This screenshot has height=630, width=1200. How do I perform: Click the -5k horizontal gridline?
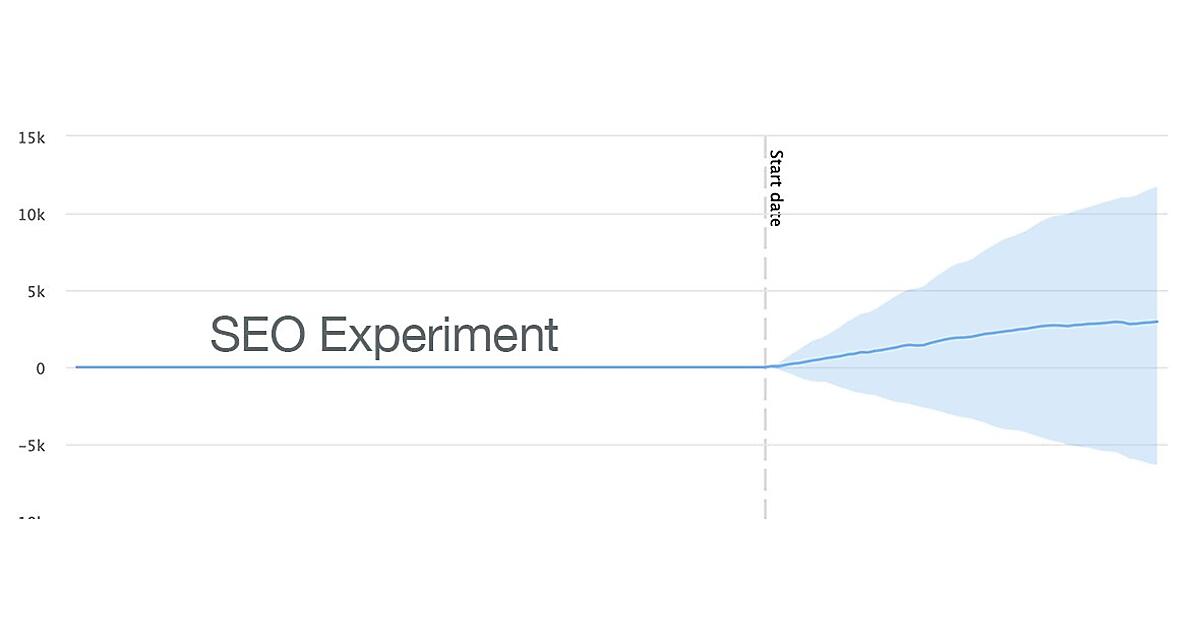click(x=400, y=445)
